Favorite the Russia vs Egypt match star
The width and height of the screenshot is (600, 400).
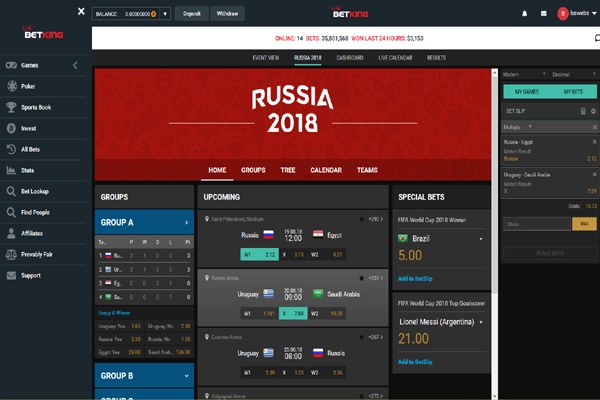click(361, 219)
